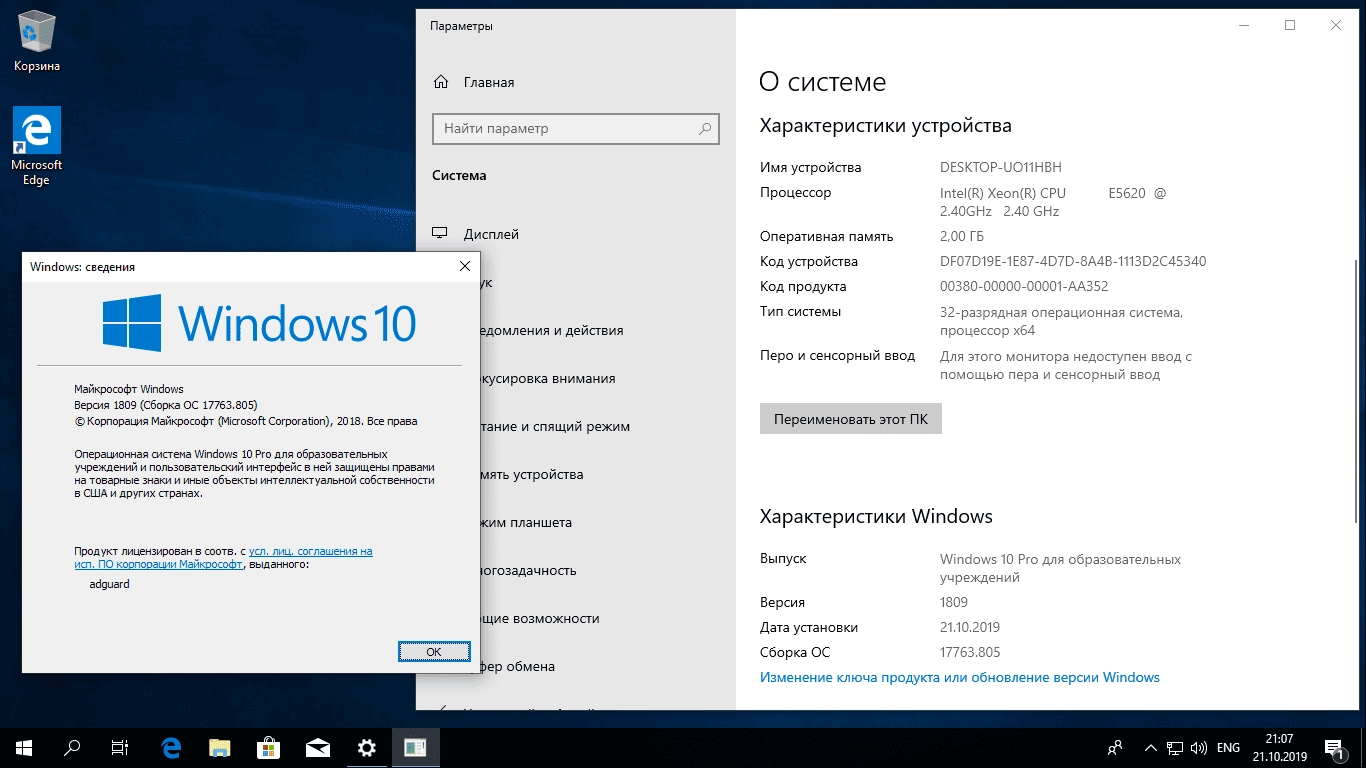Click the display monitor icon beside Дисплей

point(440,233)
